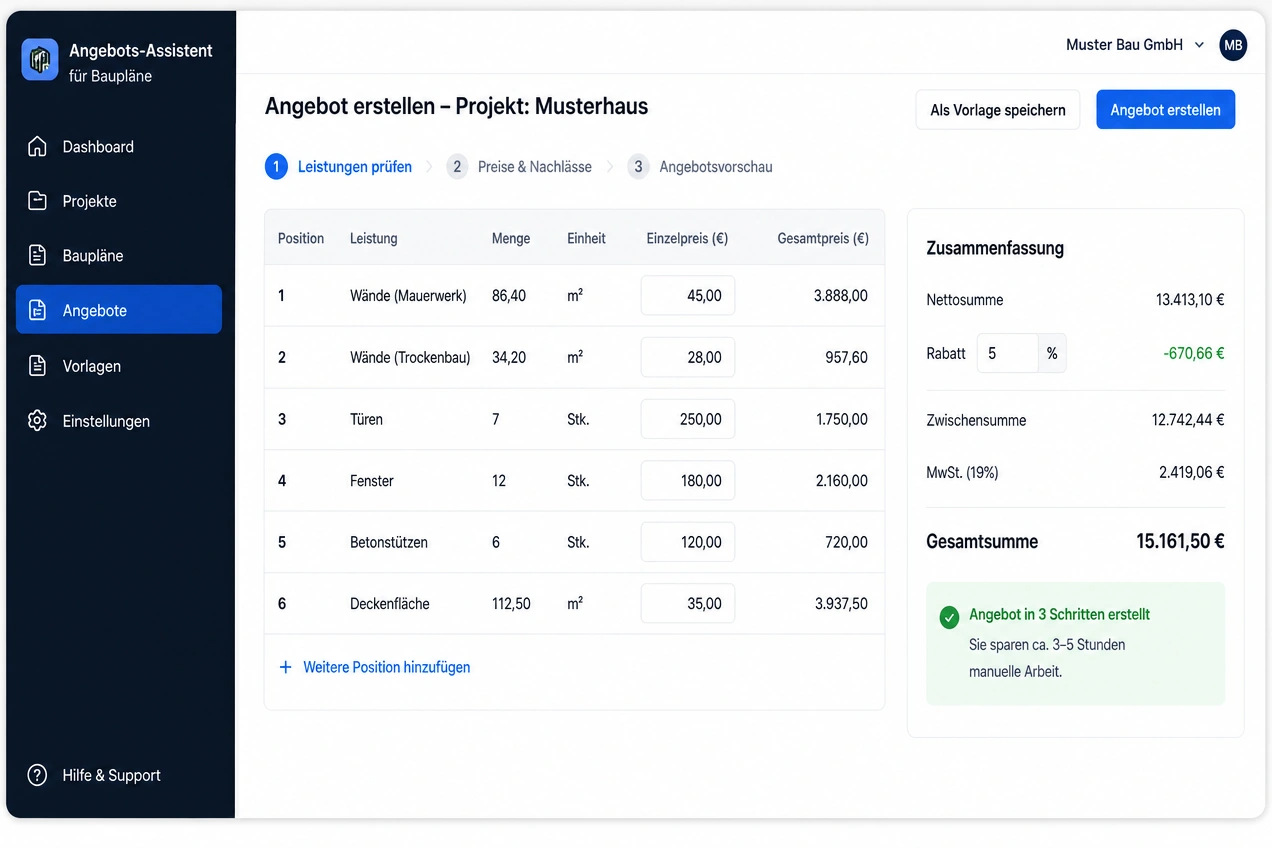Open the Muster Bau GmbH company dropdown

point(1135,45)
